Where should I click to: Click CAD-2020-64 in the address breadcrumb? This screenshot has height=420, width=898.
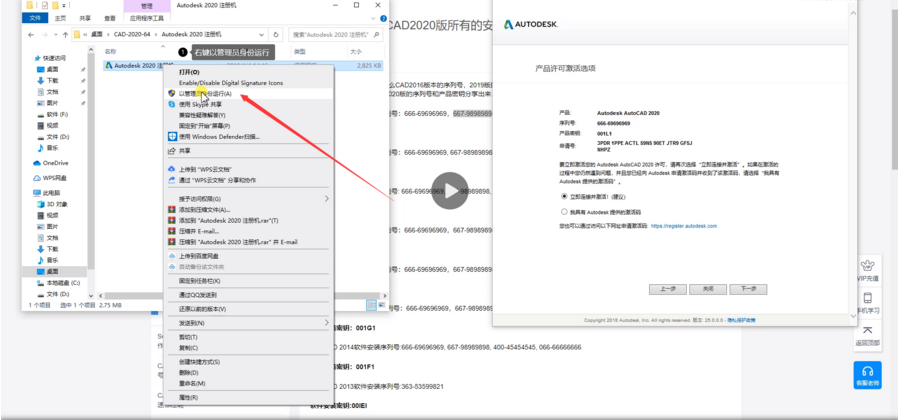132,34
